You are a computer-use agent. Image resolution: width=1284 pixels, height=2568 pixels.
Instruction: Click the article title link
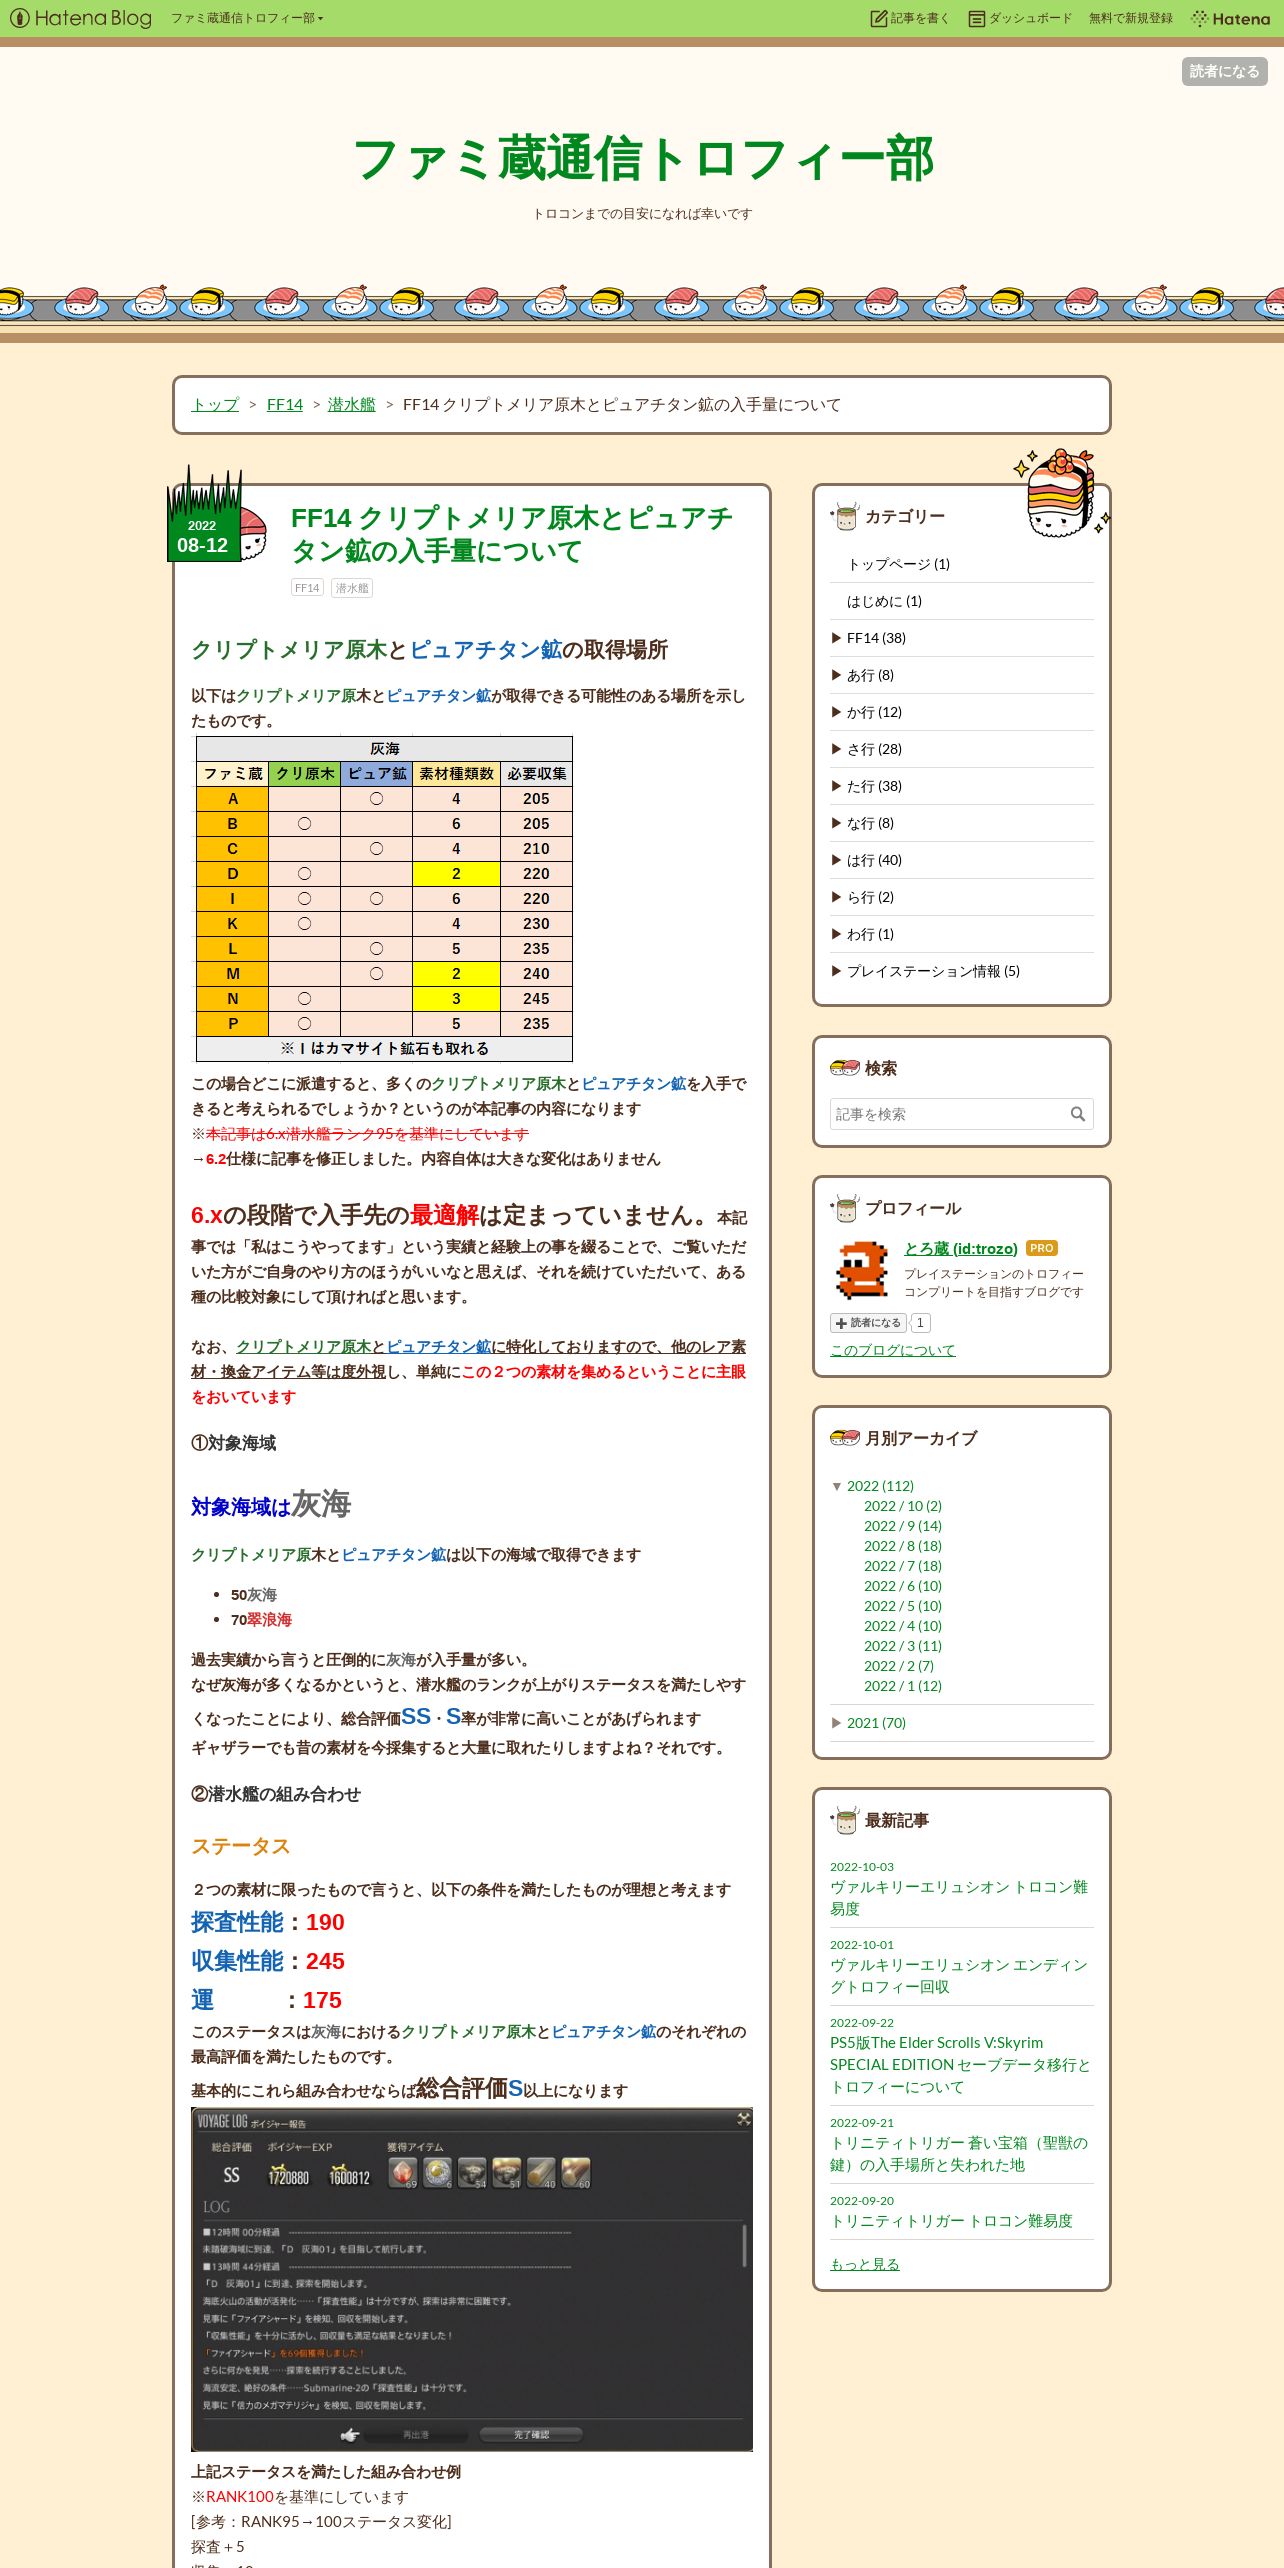[x=511, y=534]
